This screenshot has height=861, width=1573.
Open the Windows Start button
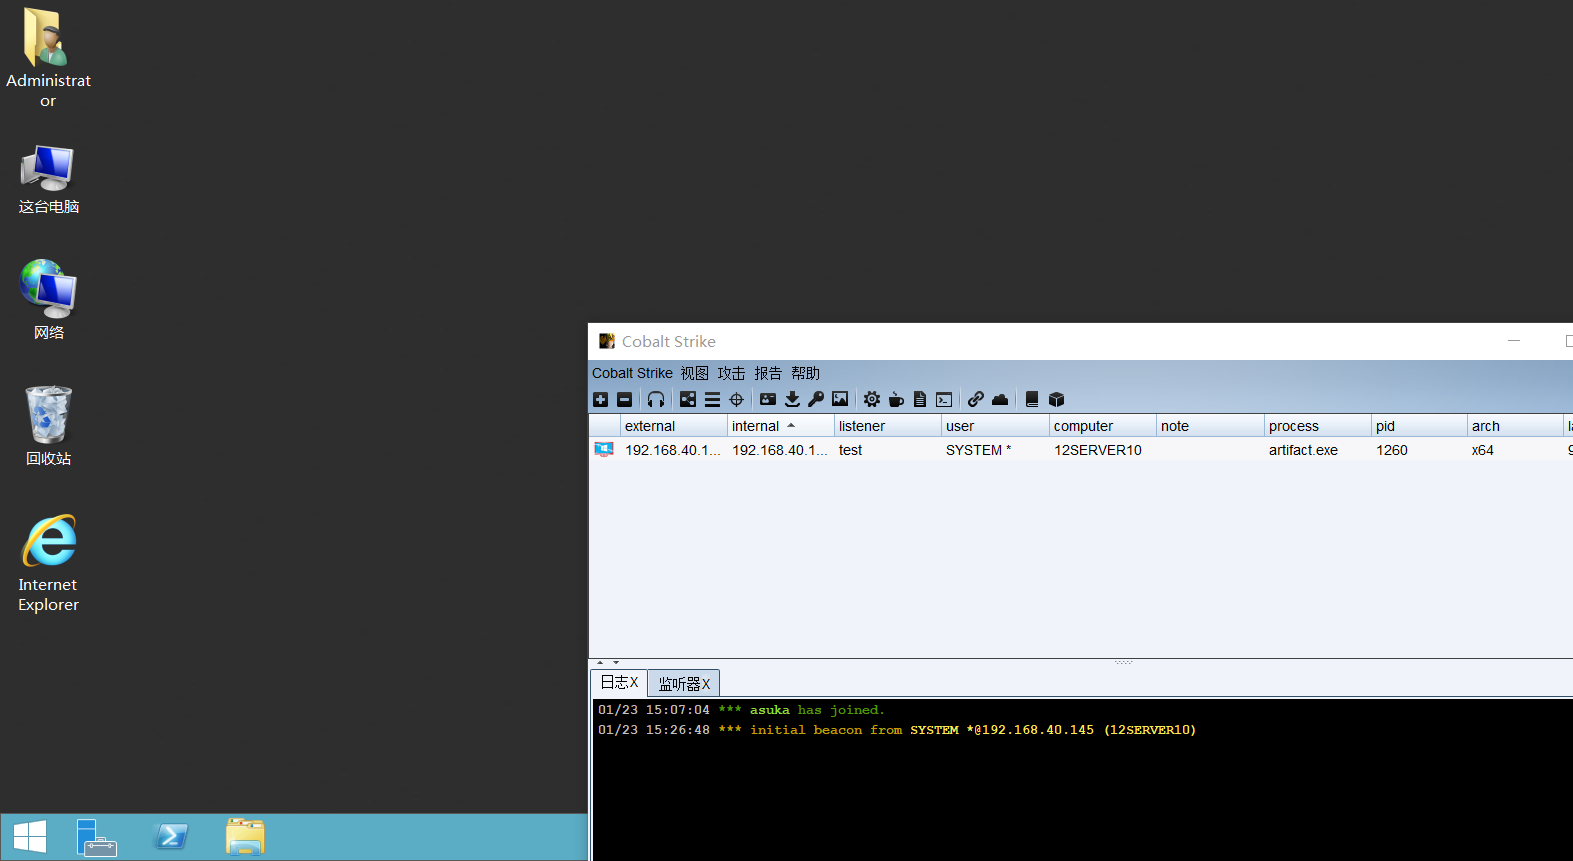[x=30, y=837]
